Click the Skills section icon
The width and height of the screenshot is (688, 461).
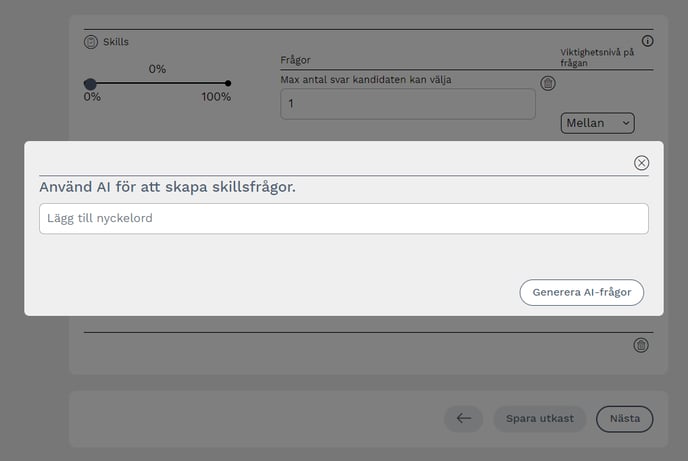pyautogui.click(x=91, y=42)
